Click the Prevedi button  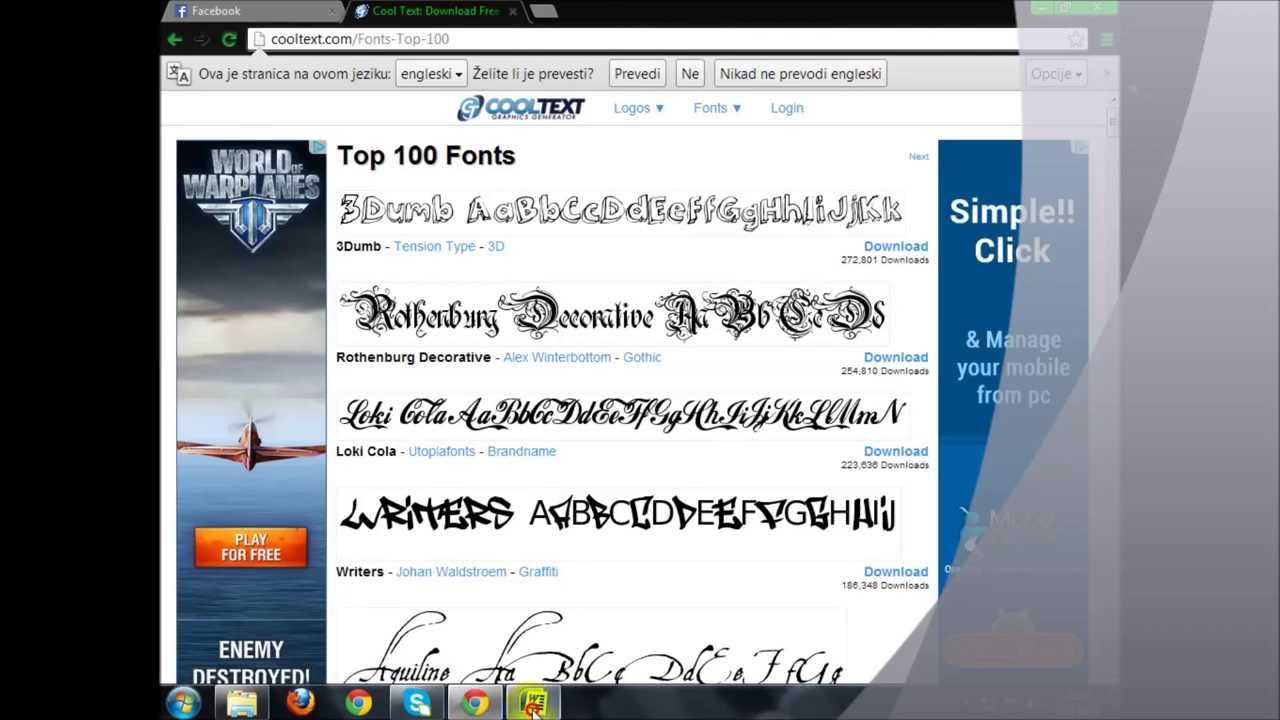[637, 74]
